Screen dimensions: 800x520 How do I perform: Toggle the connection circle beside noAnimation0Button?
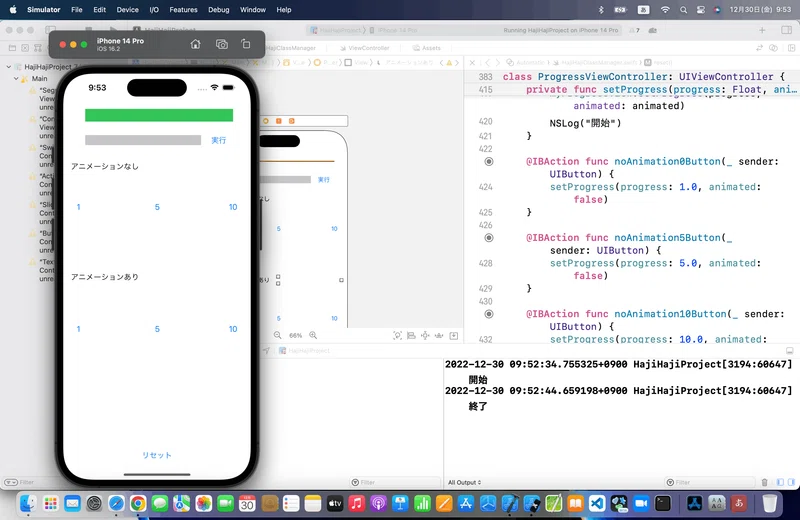(x=489, y=162)
